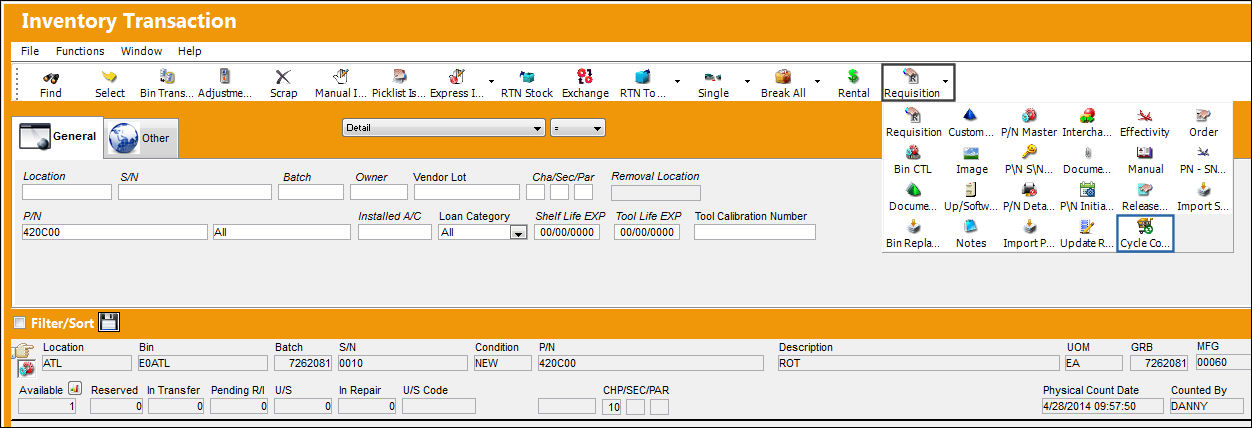Viewport: 1252px width, 428px height.
Task: Expand the Single dropdown arrow
Action: point(747,83)
